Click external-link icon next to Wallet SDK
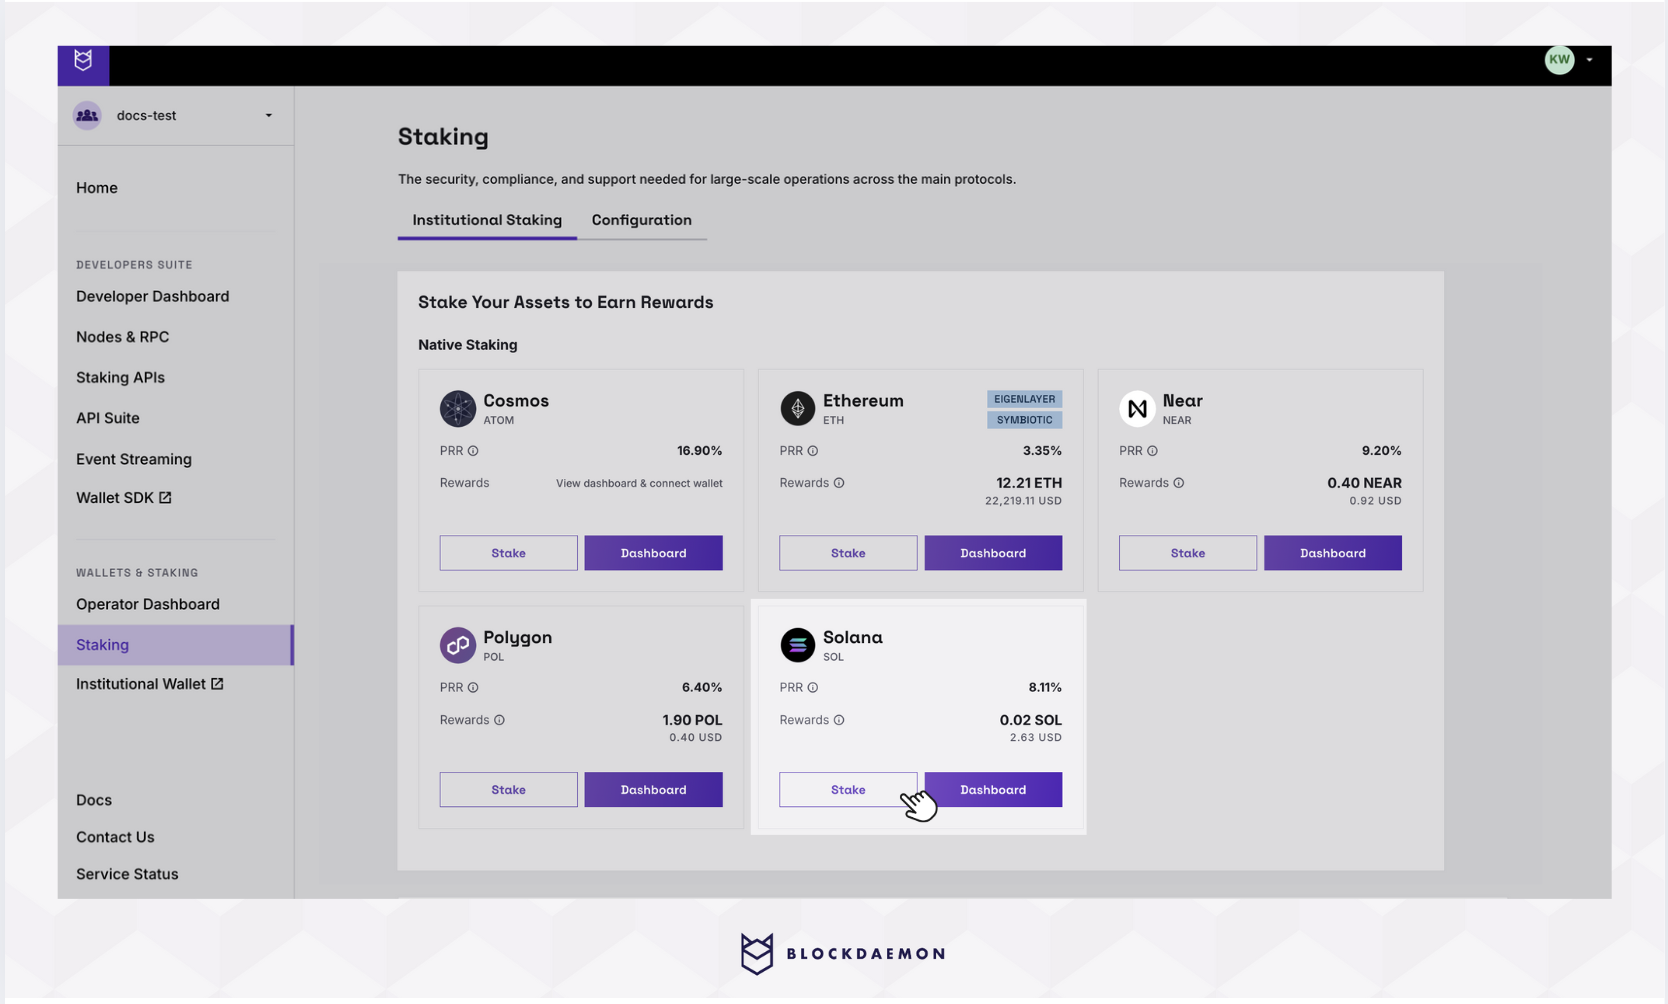The width and height of the screenshot is (1668, 1004). (x=165, y=497)
